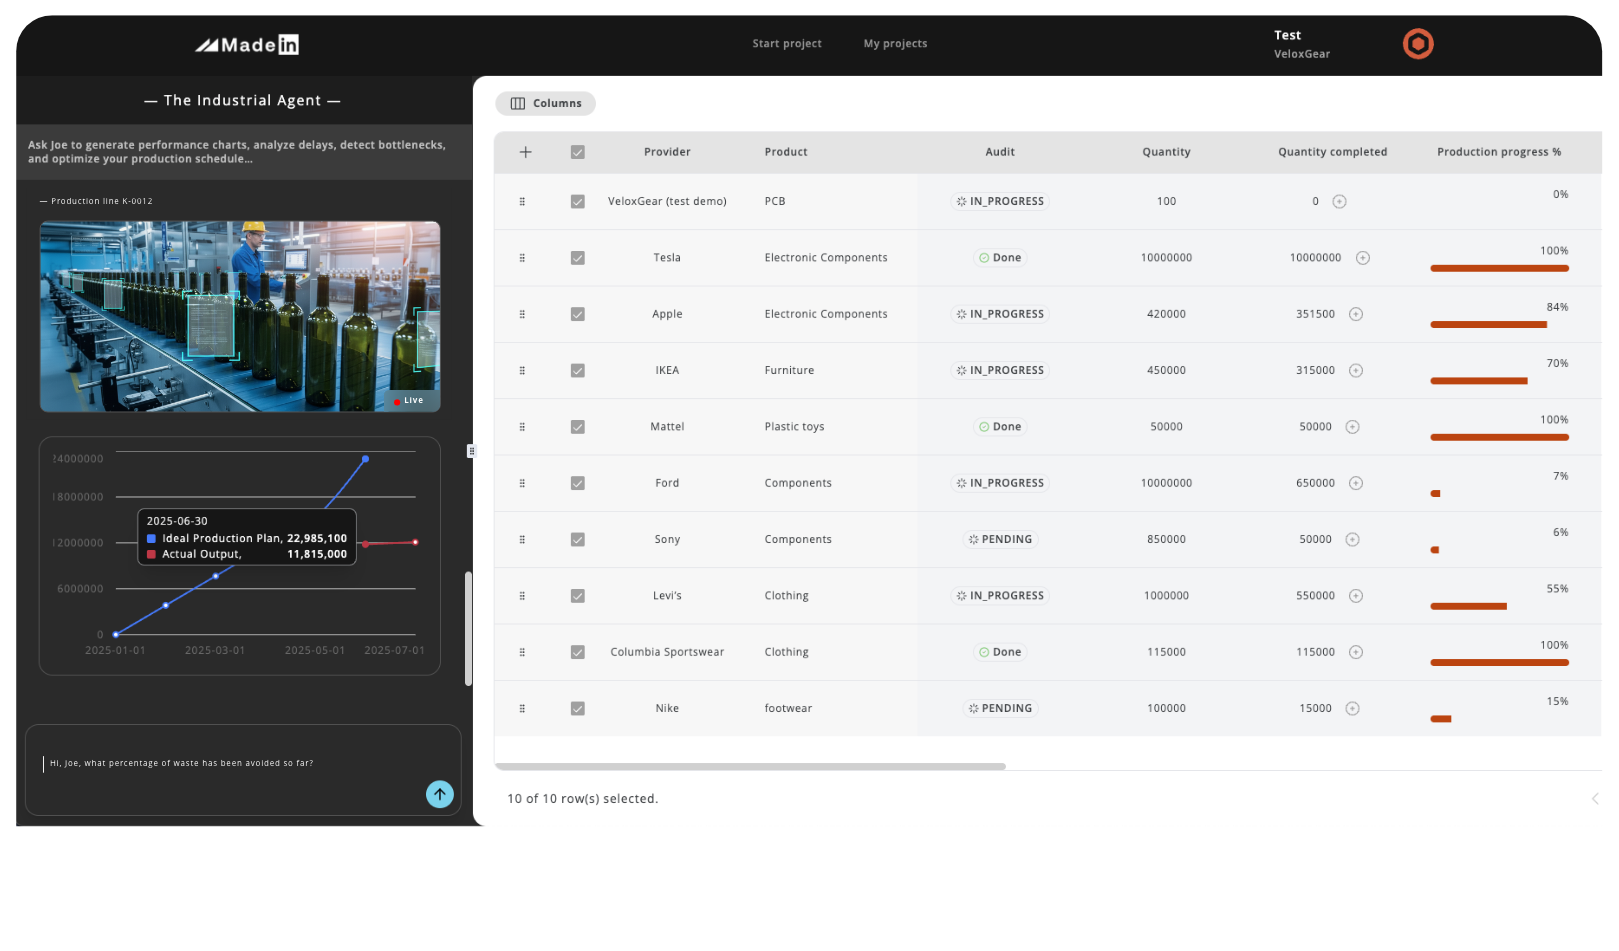The width and height of the screenshot is (1619, 951).
Task: Open the My projects menu
Action: tap(895, 43)
